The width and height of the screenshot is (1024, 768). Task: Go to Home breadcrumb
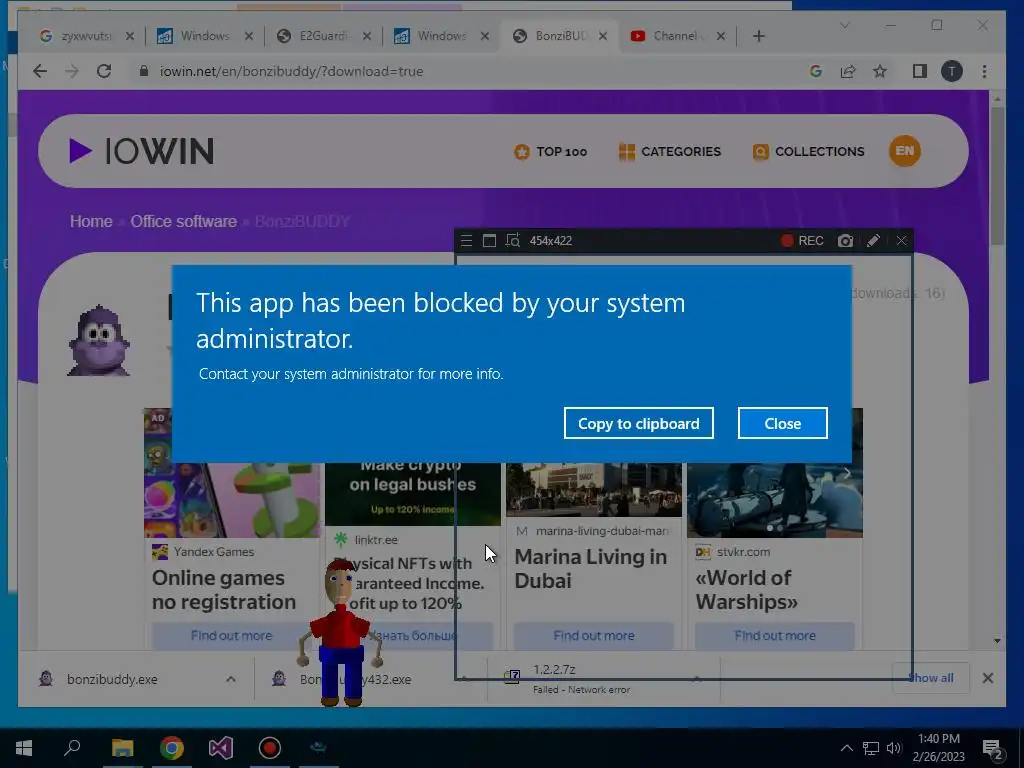(91, 221)
